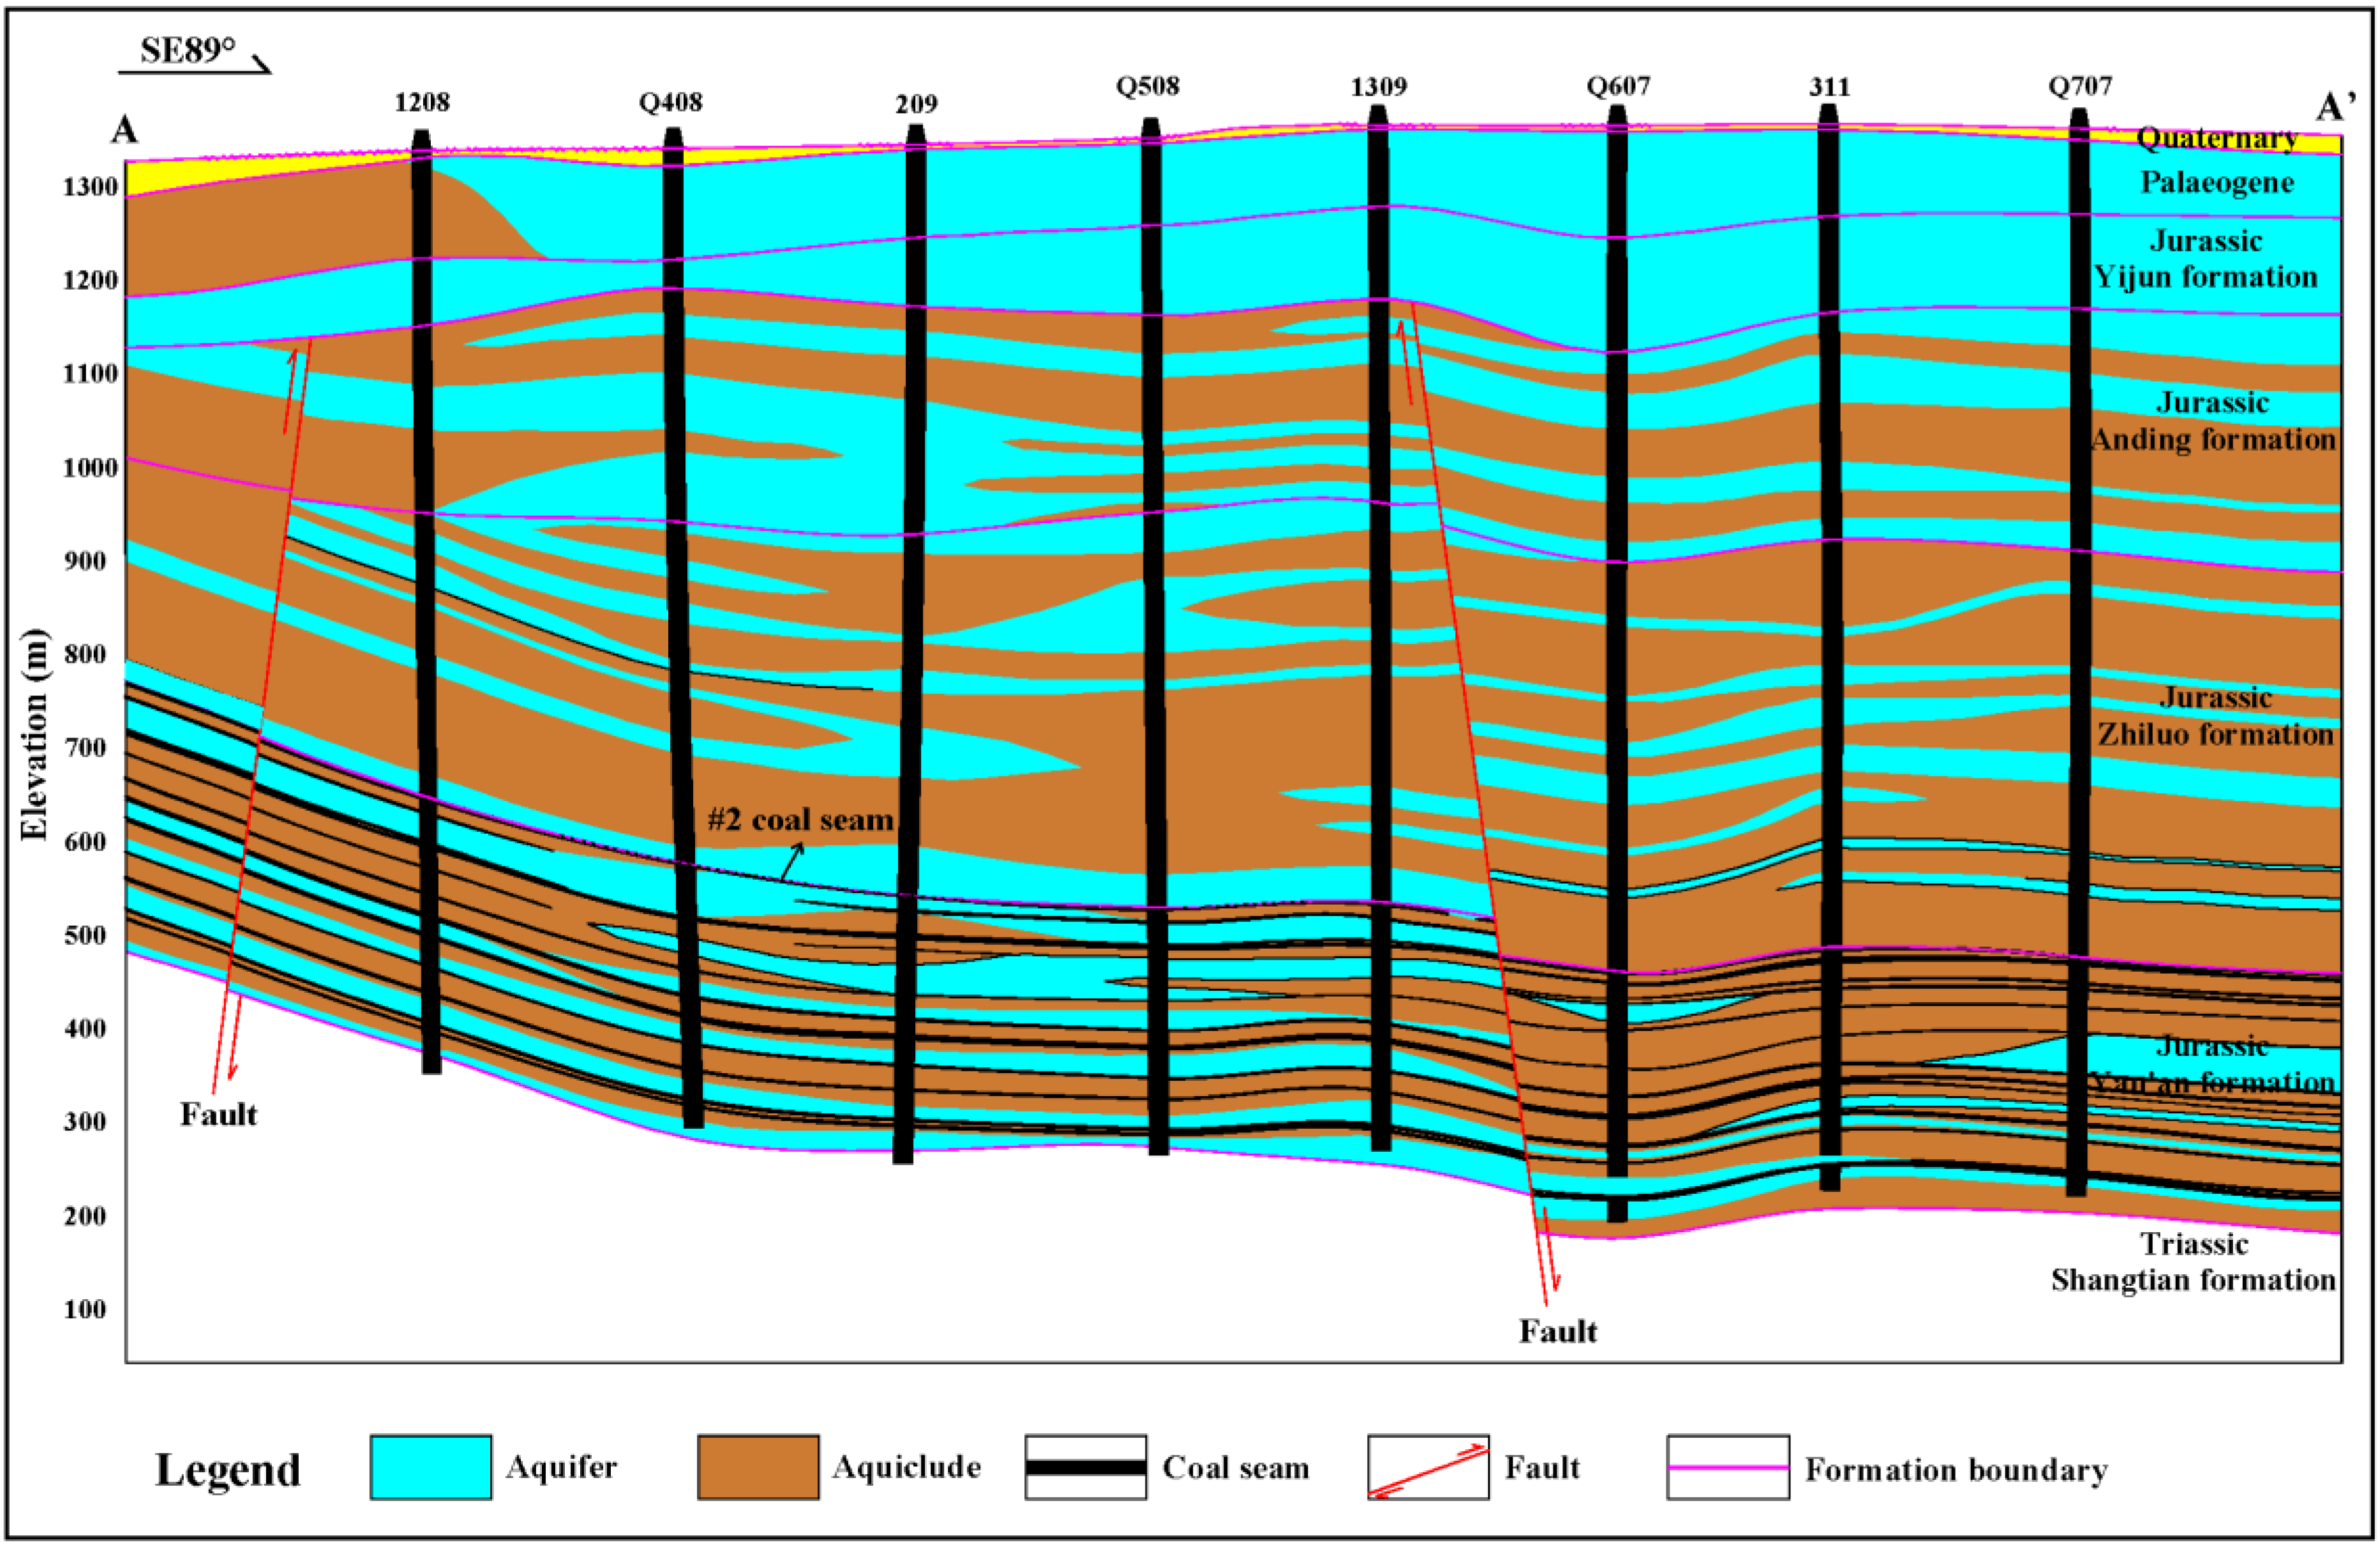2380x1545 pixels.
Task: Click the Fault label below Q607
Action: click(x=1557, y=1331)
